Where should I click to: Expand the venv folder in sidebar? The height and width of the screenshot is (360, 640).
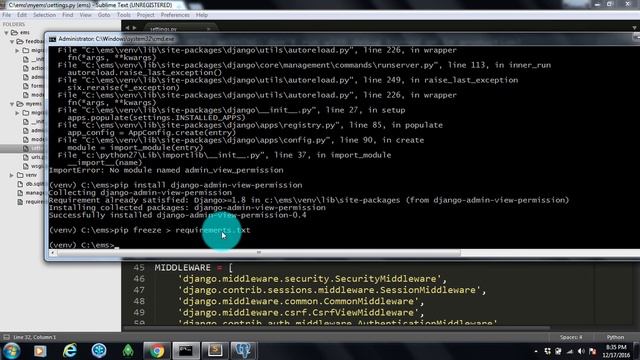tap(12, 175)
